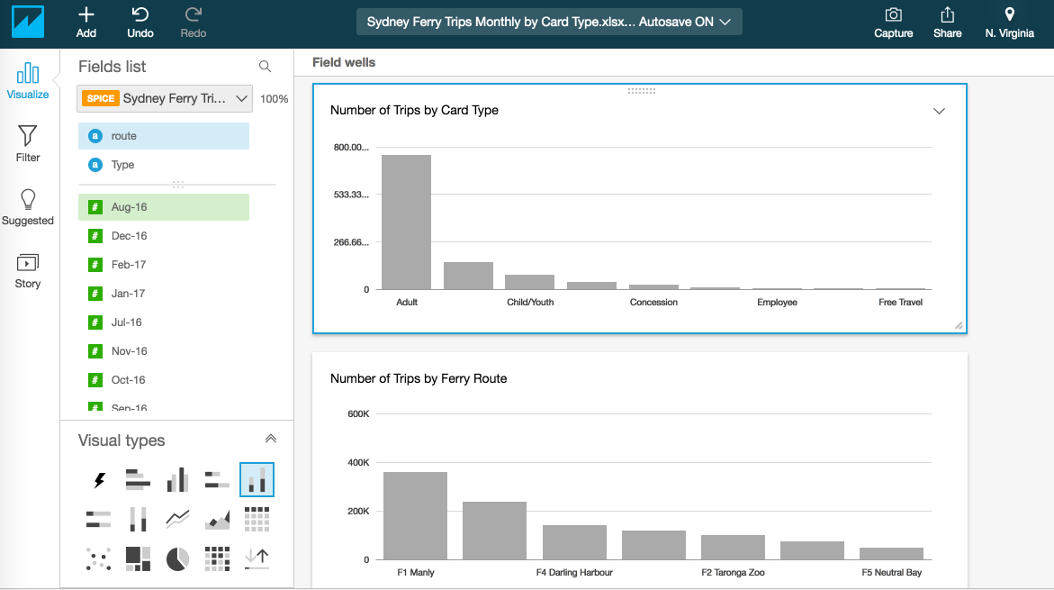Open the Card Type chart options chevron
This screenshot has height=590, width=1054.
939,111
